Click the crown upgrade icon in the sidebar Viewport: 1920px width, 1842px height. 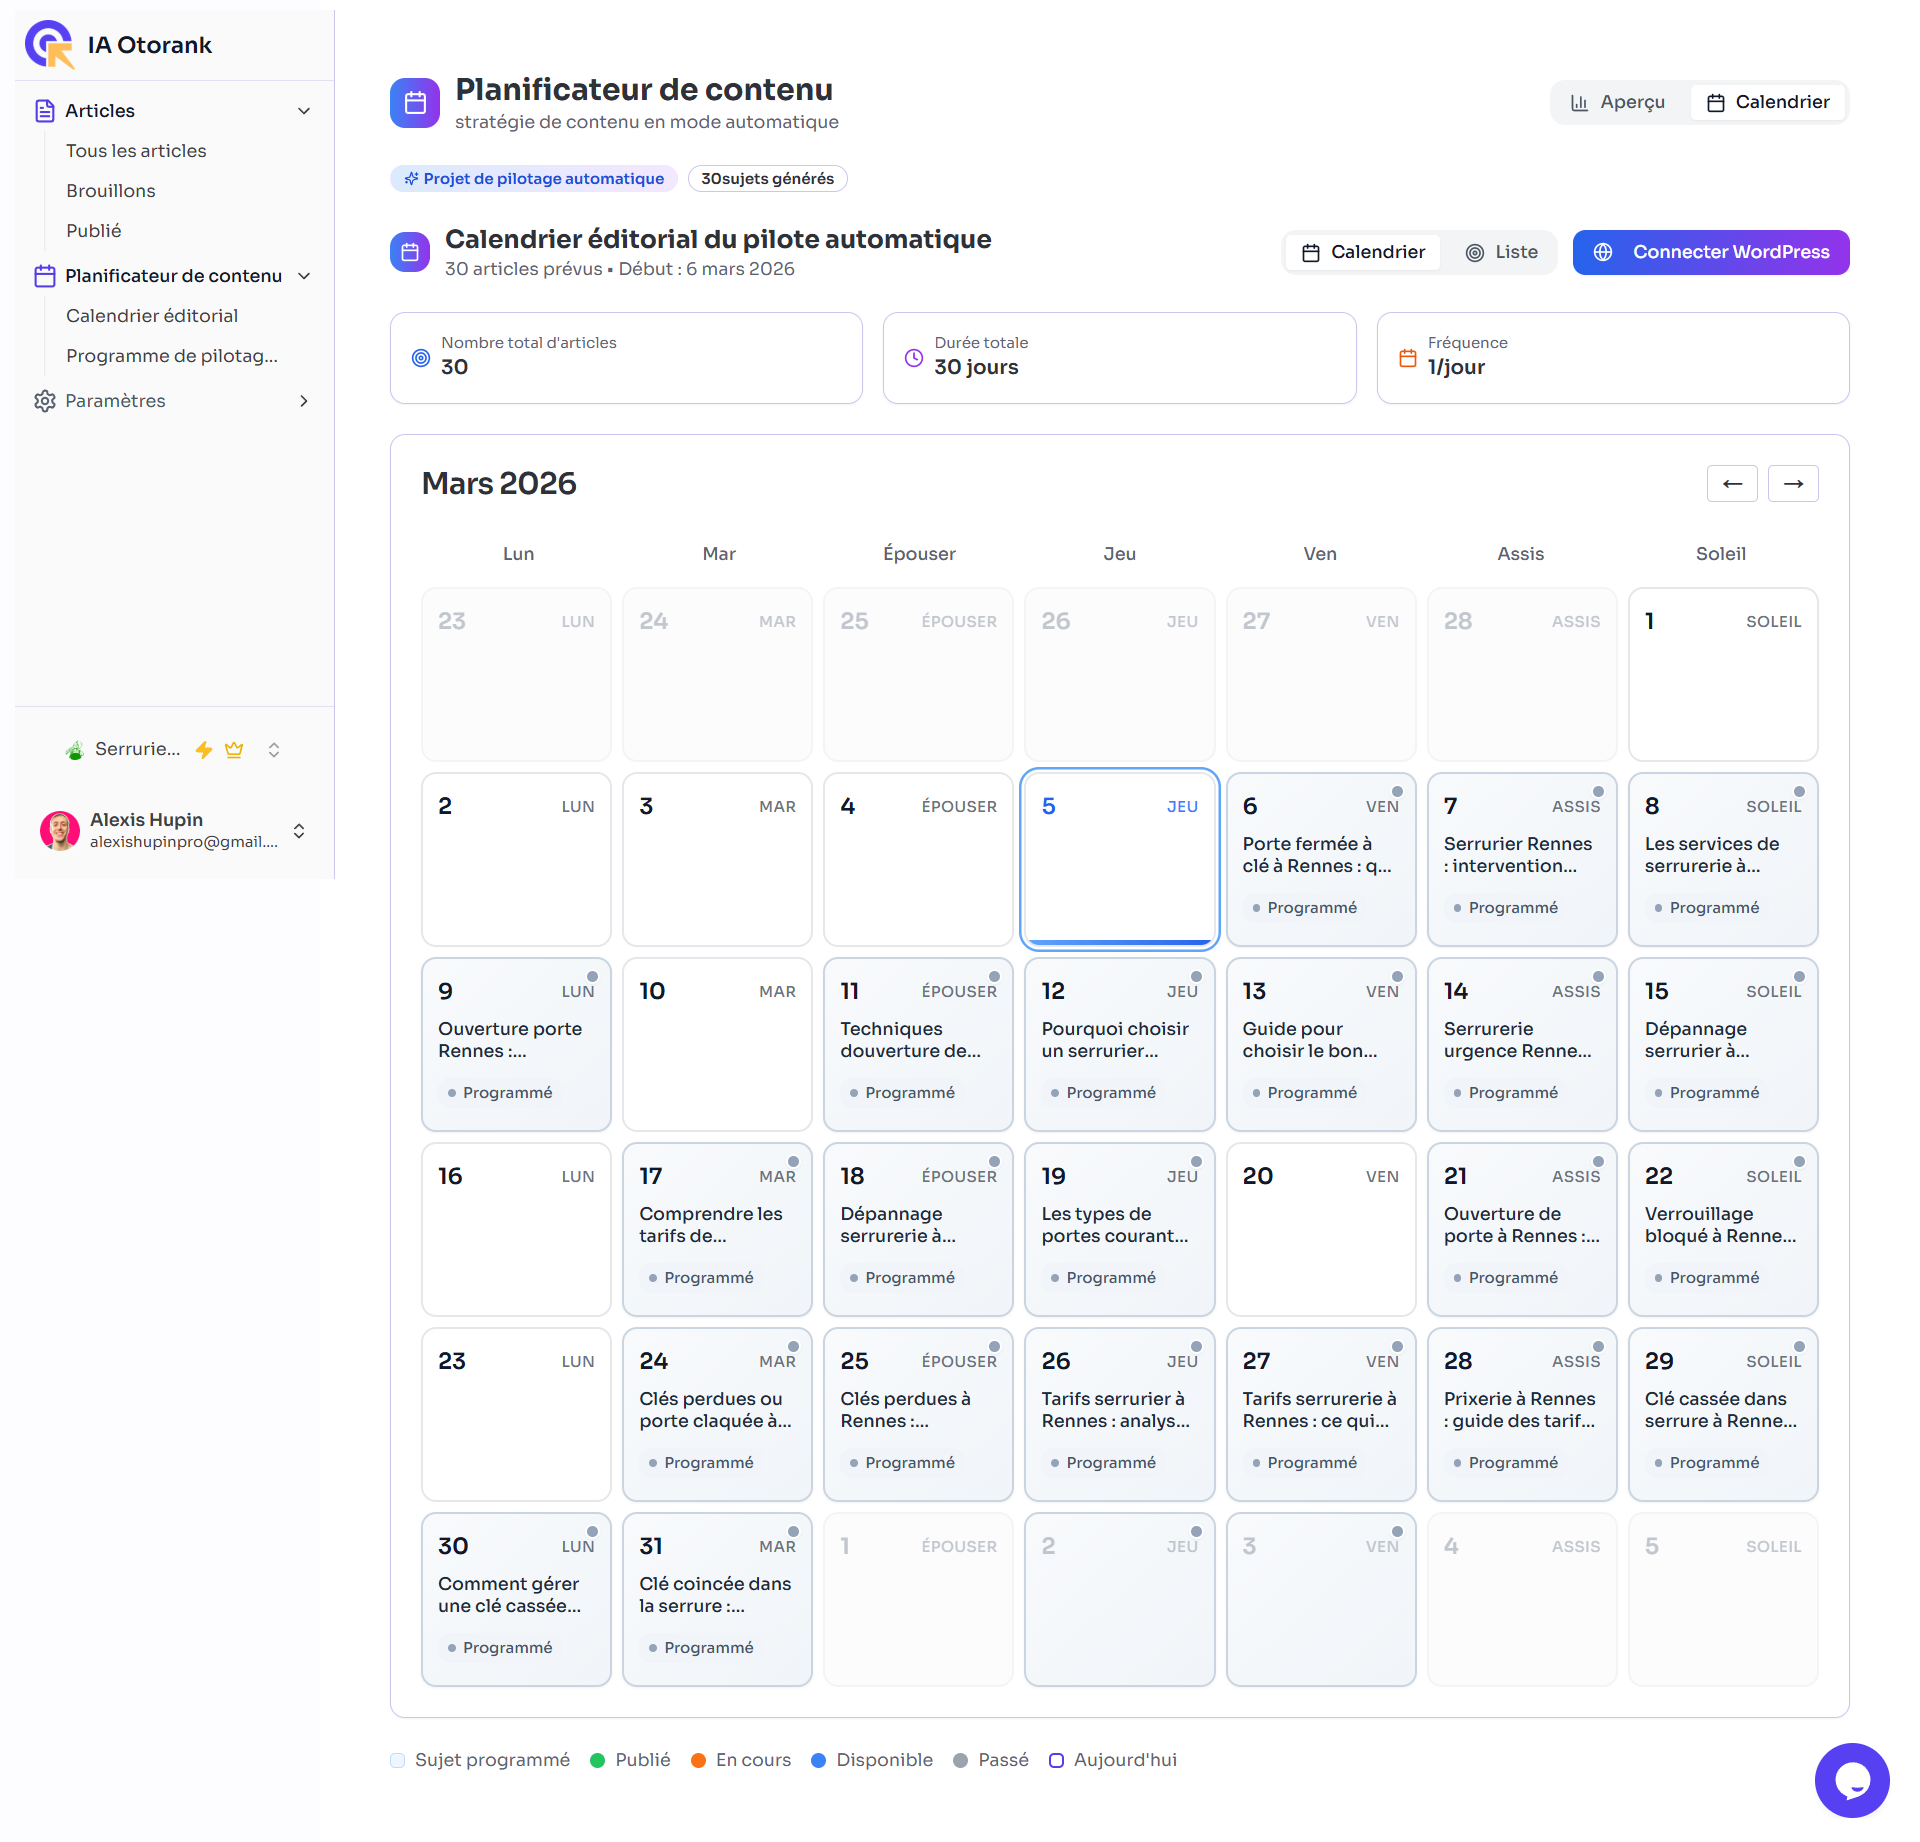point(234,749)
